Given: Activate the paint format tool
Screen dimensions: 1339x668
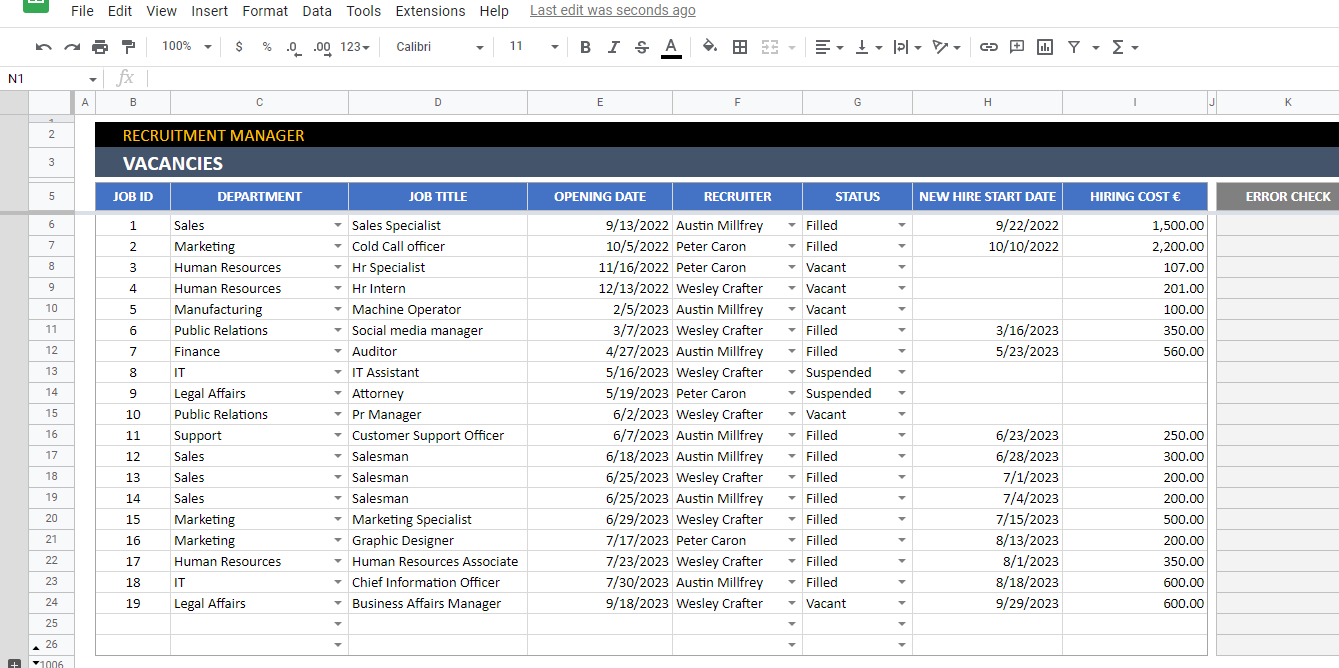Looking at the screenshot, I should 128,47.
